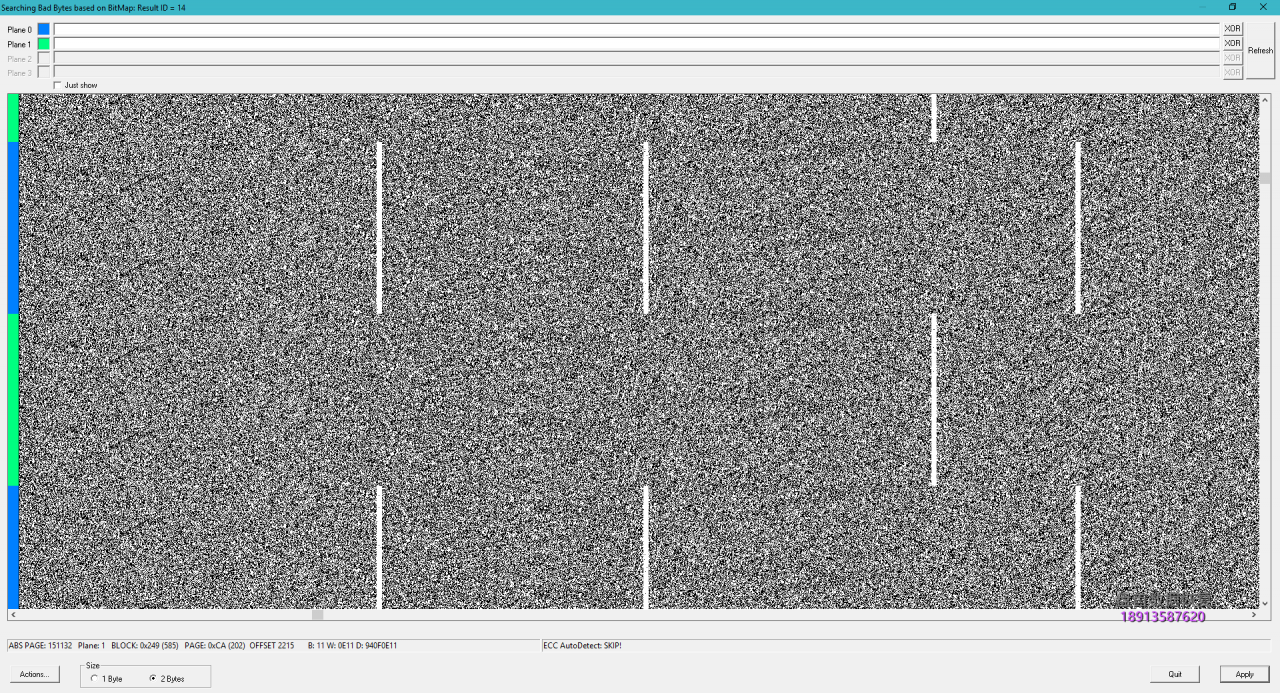Focus the Plane 0 input field
Viewport: 1280px width, 693px height.
point(636,29)
